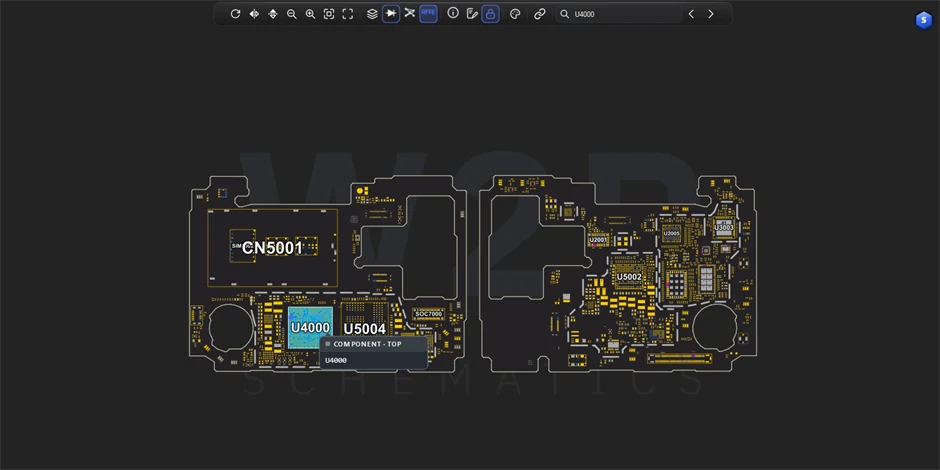
Task: Open the layers panel icon
Action: point(372,14)
